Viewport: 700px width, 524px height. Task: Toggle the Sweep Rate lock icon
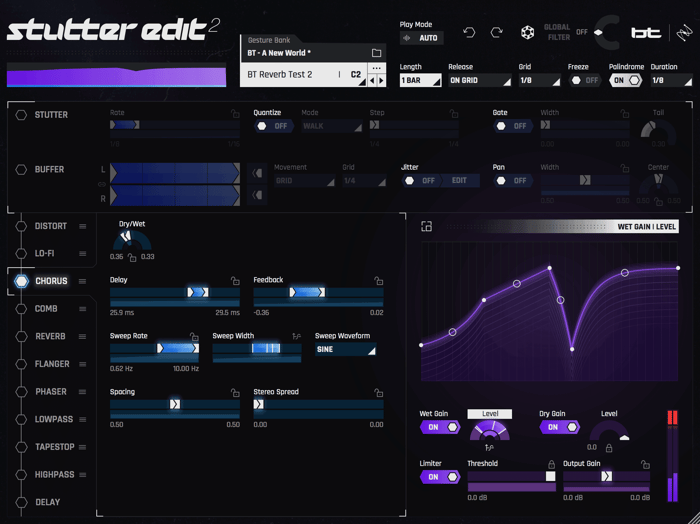click(194, 337)
